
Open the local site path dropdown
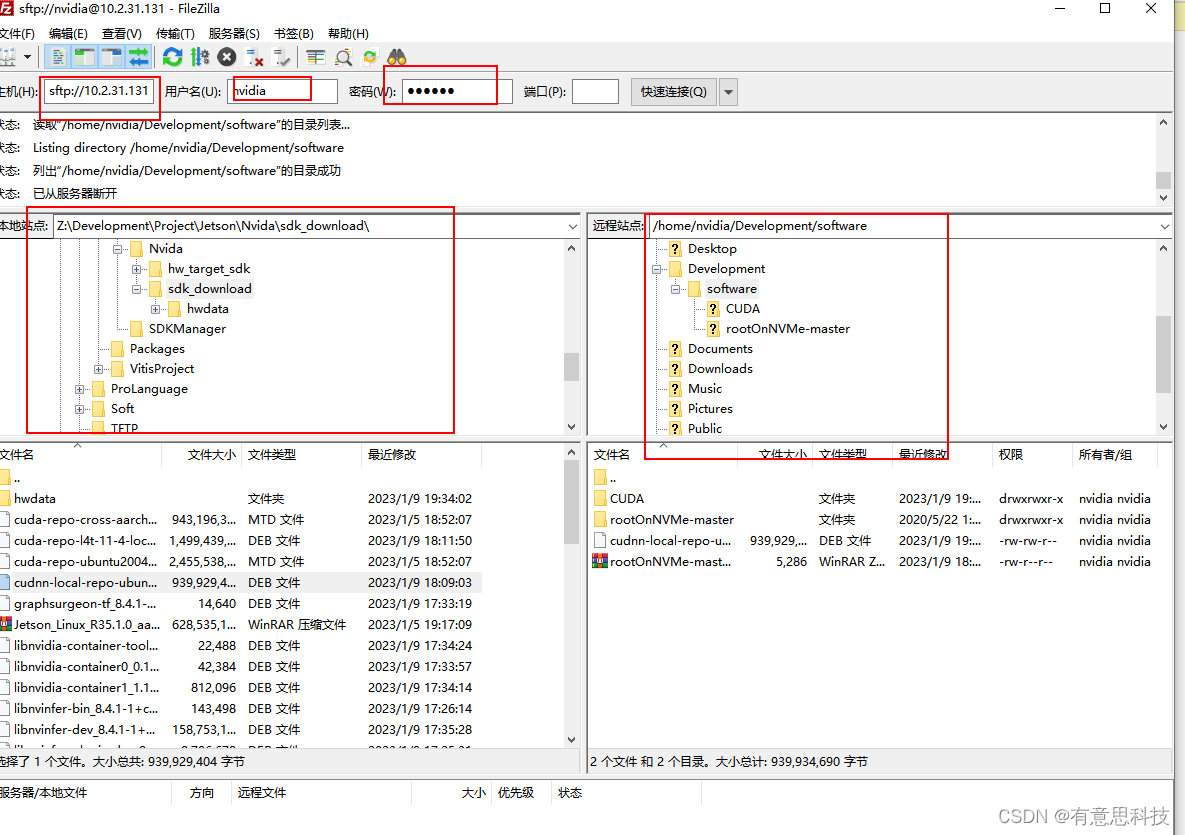point(572,226)
